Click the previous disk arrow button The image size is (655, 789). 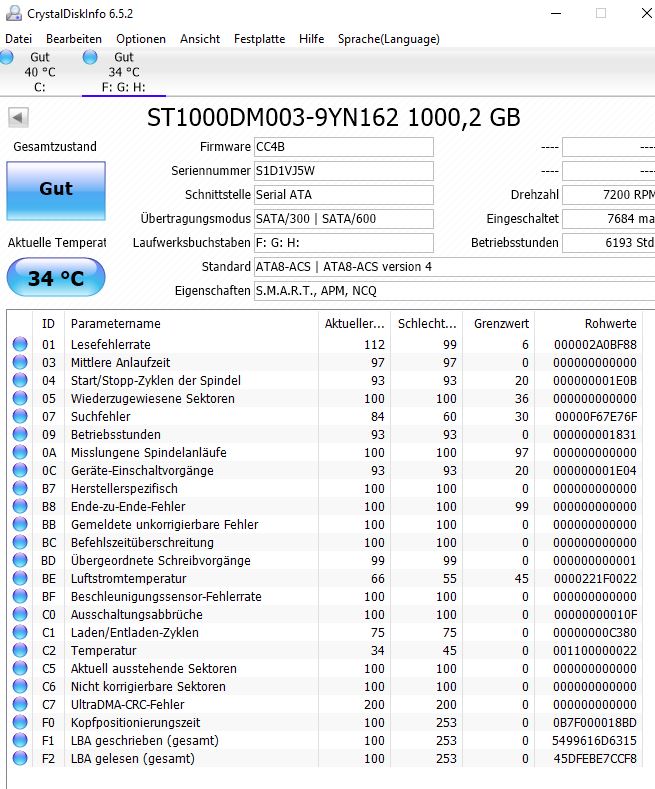pyautogui.click(x=18, y=118)
